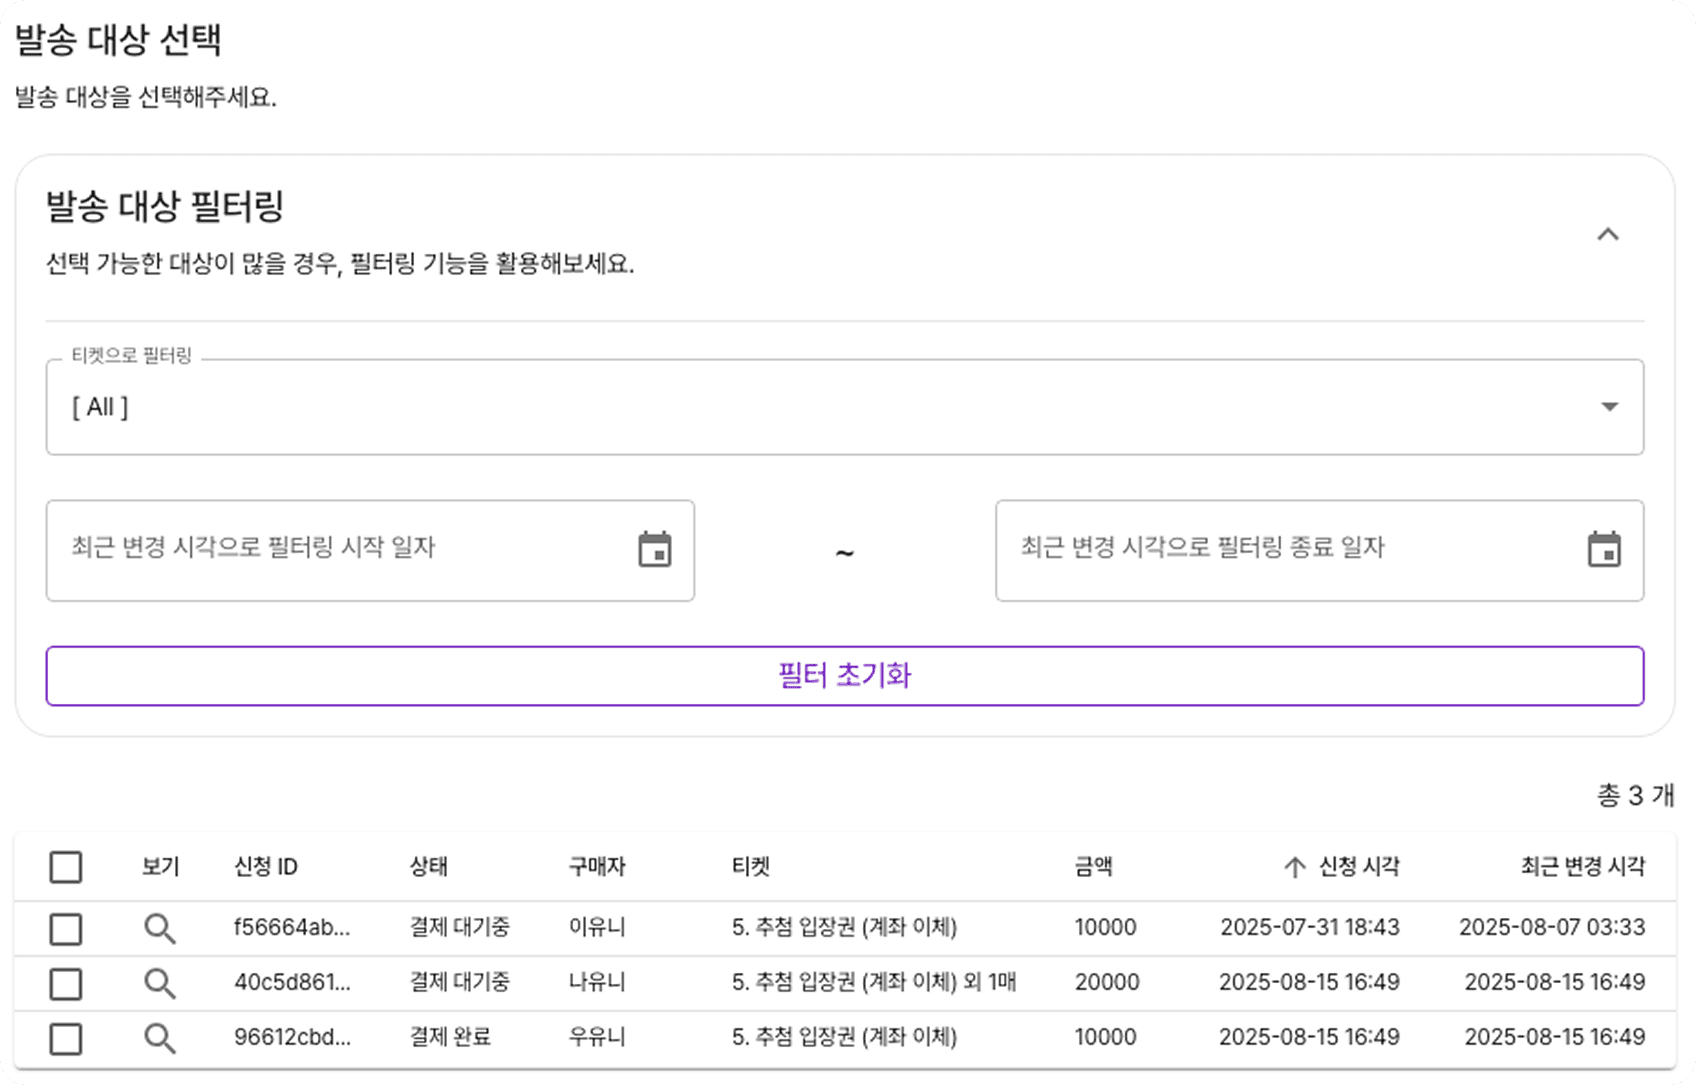View details of order f56664ab
The height and width of the screenshot is (1085, 1696).
pos(160,929)
